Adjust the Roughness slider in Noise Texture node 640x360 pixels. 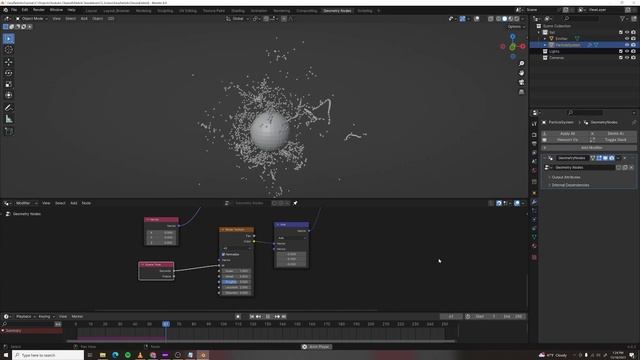click(236, 282)
